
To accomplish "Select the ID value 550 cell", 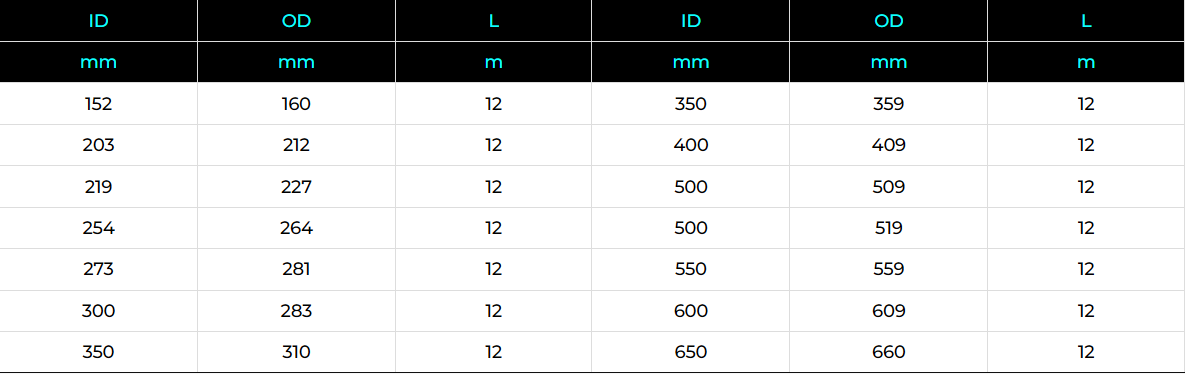I will 691,270.
